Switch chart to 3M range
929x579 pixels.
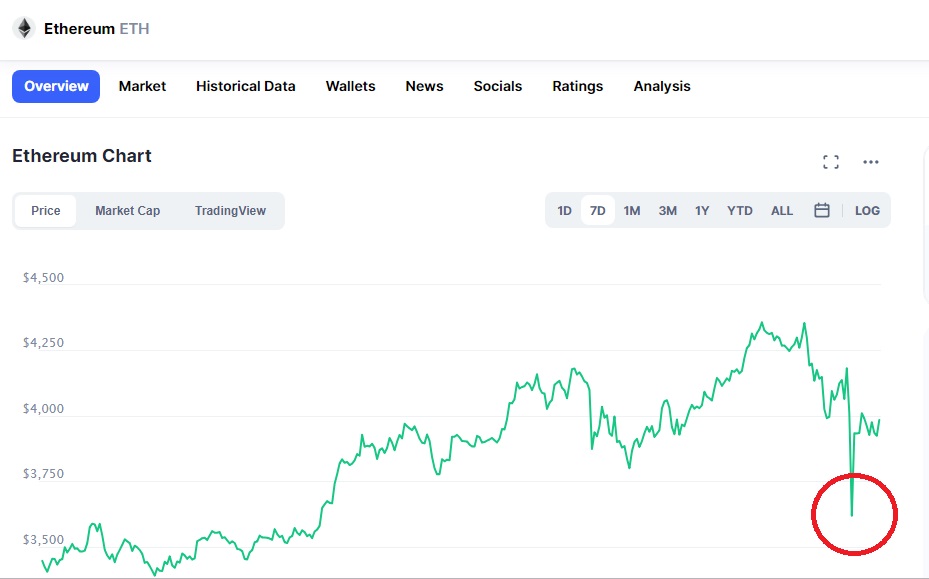(x=668, y=210)
